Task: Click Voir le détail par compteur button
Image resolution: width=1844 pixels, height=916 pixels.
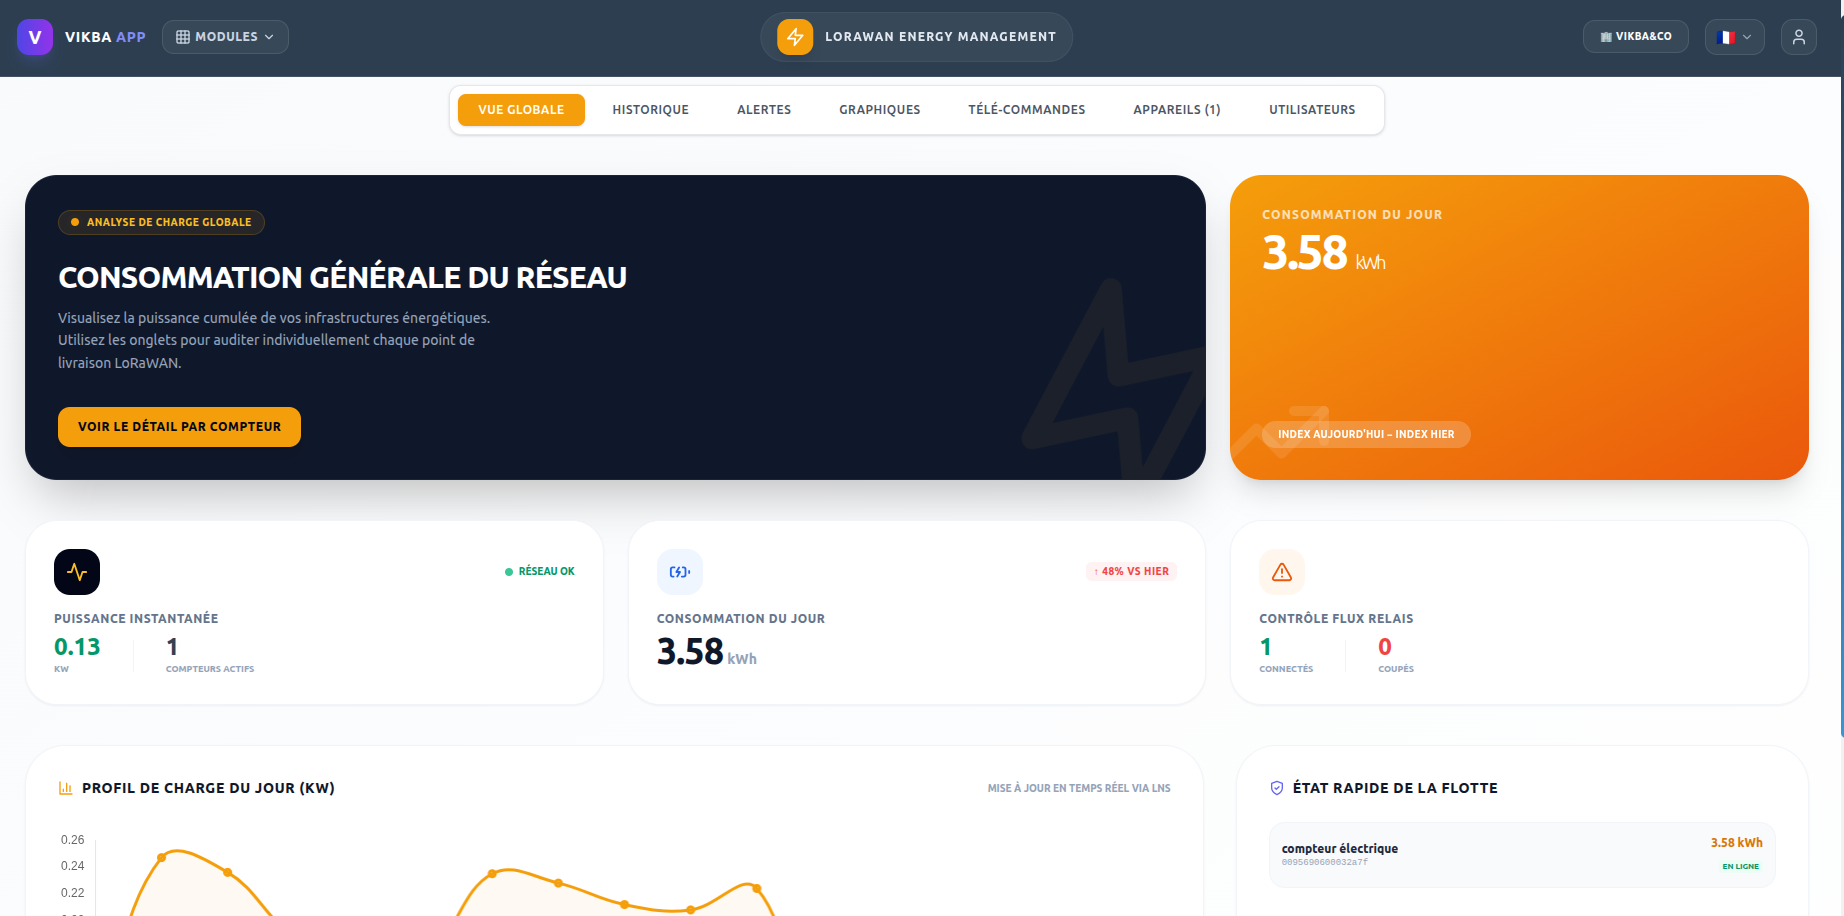Action: click(x=179, y=427)
